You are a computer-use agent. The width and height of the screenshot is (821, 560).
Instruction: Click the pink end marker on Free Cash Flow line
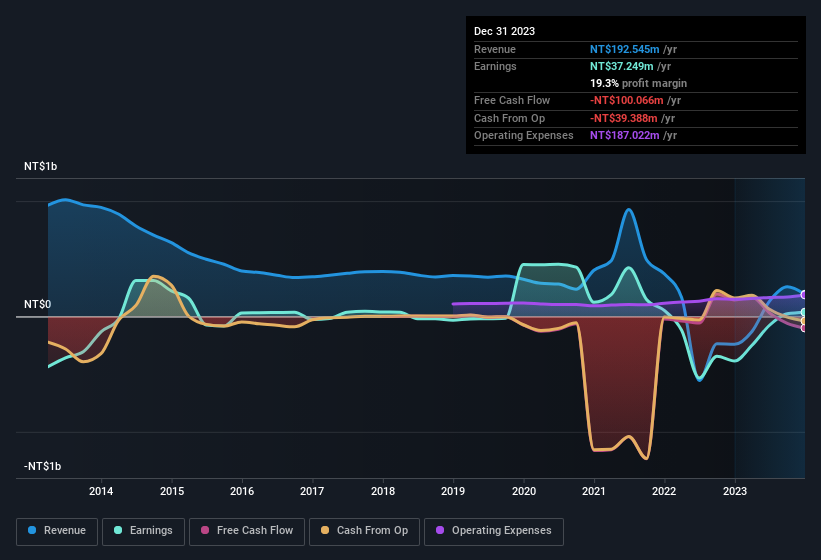[x=804, y=328]
